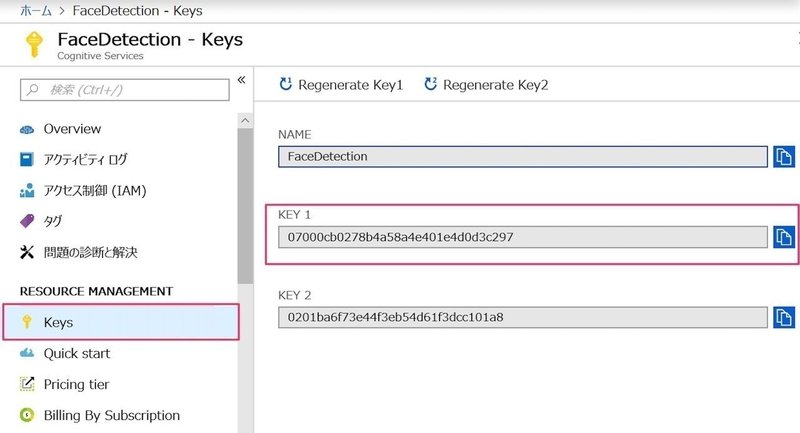
Task: Click the RESOURCE MANAGEMENT section heading
Action: (x=96, y=291)
